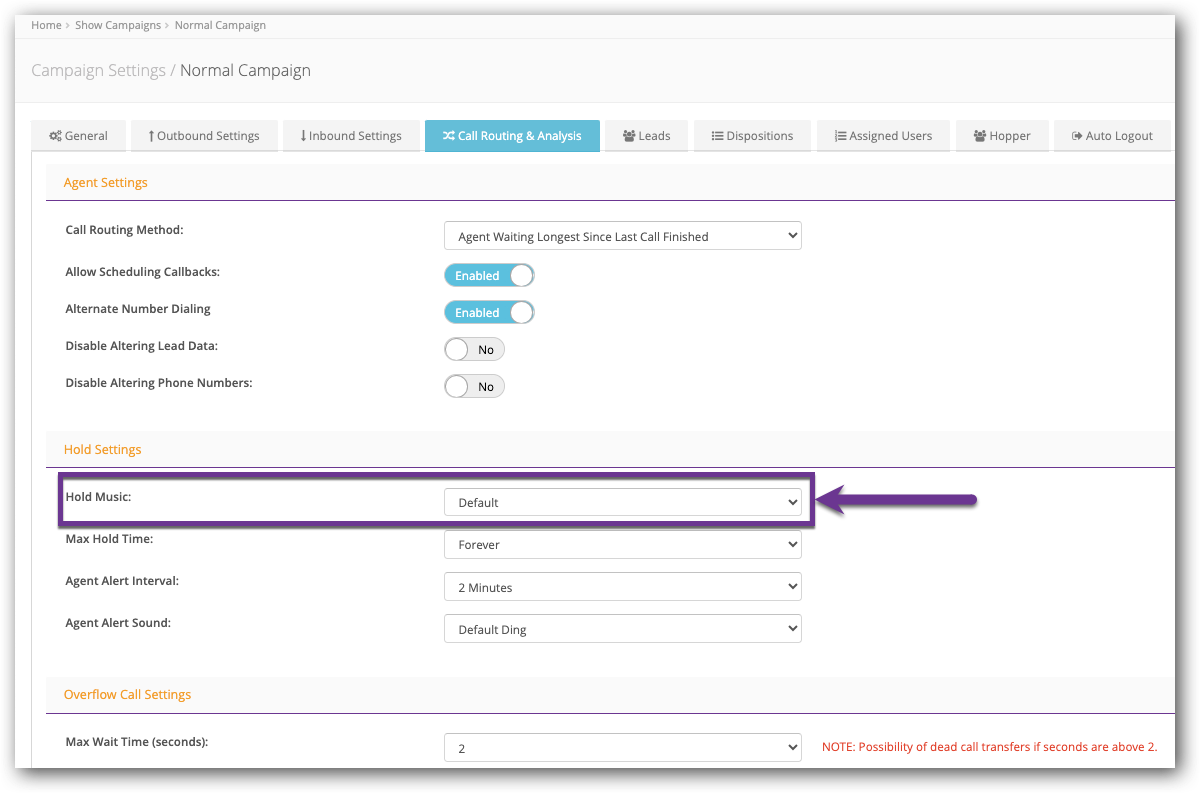
Task: Click the gears icon on General tab
Action: (56, 136)
